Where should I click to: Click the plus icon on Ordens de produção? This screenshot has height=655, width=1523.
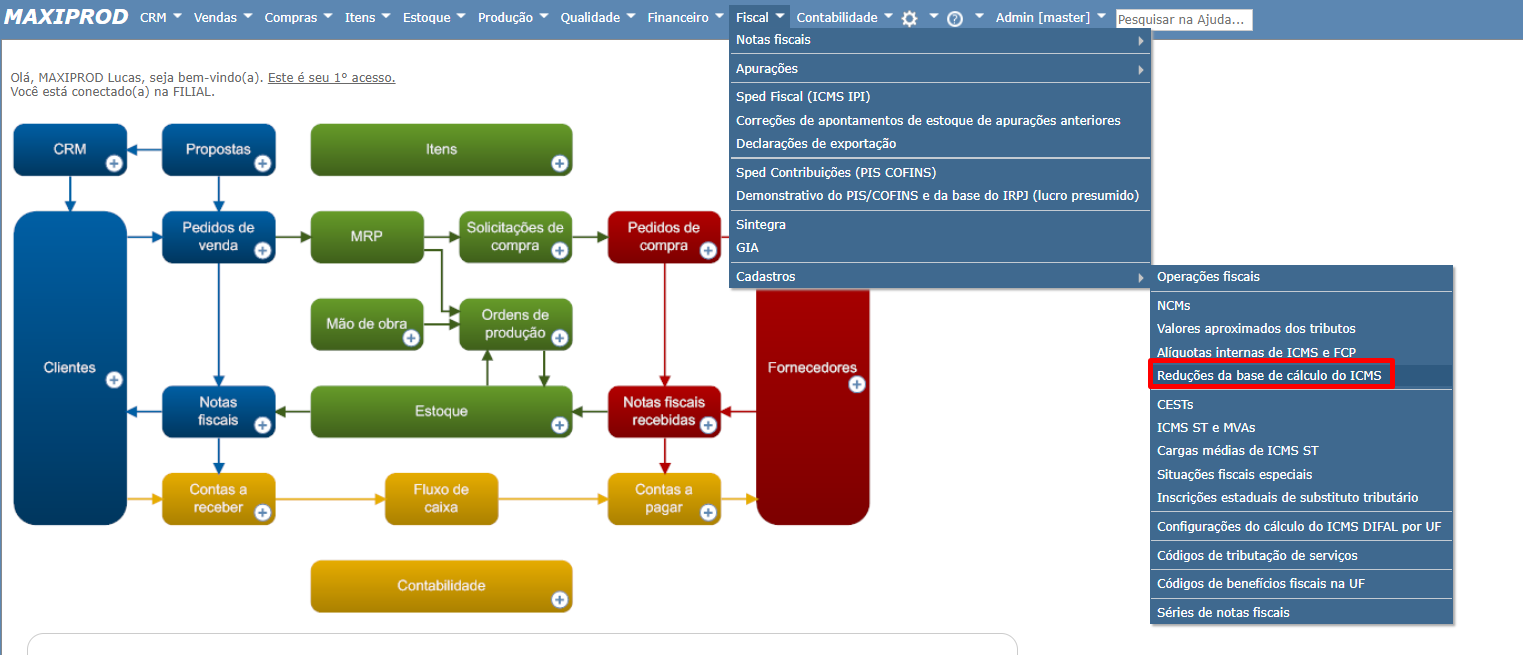pyautogui.click(x=559, y=338)
